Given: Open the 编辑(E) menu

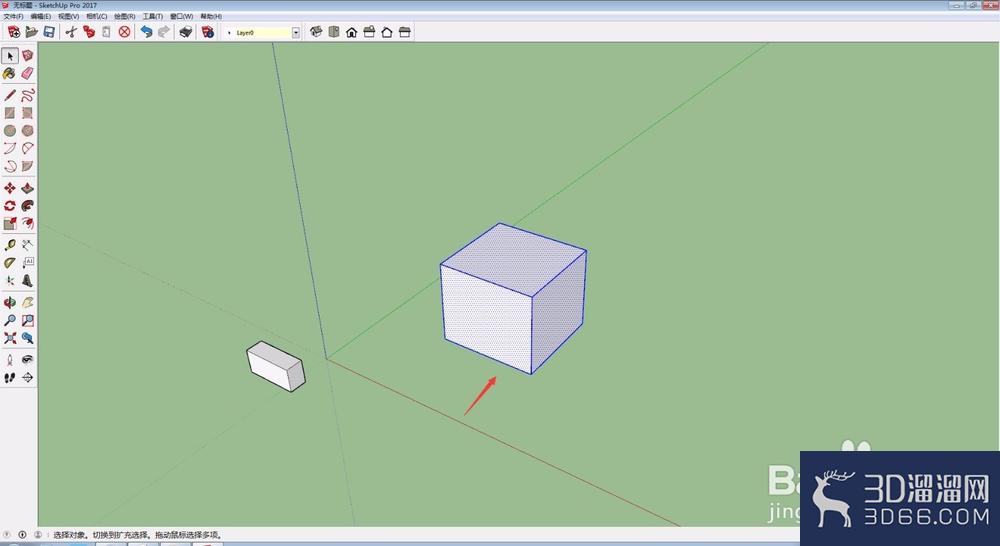Looking at the screenshot, I should (x=41, y=17).
